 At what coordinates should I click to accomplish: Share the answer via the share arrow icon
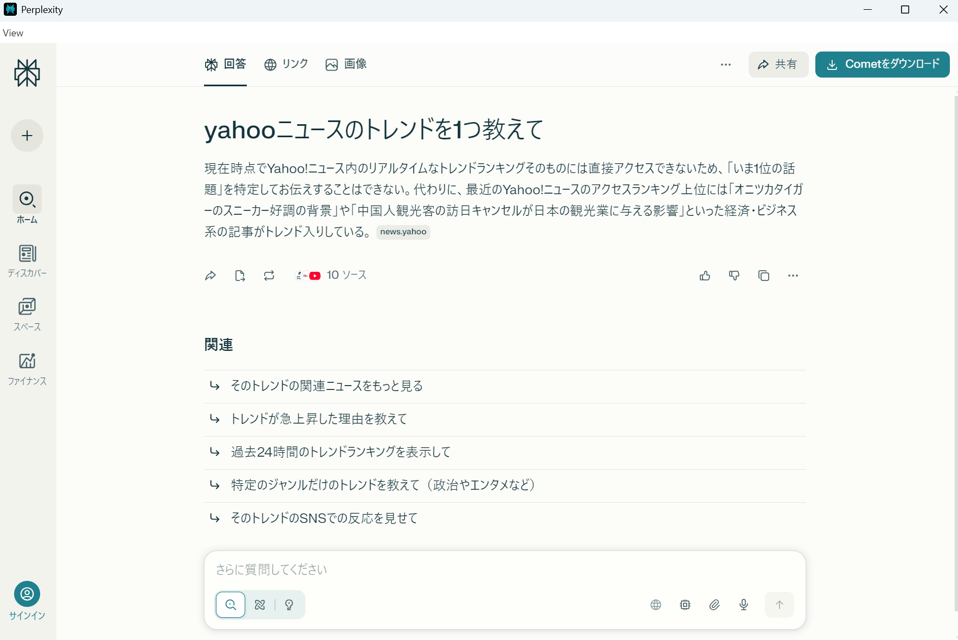(210, 275)
